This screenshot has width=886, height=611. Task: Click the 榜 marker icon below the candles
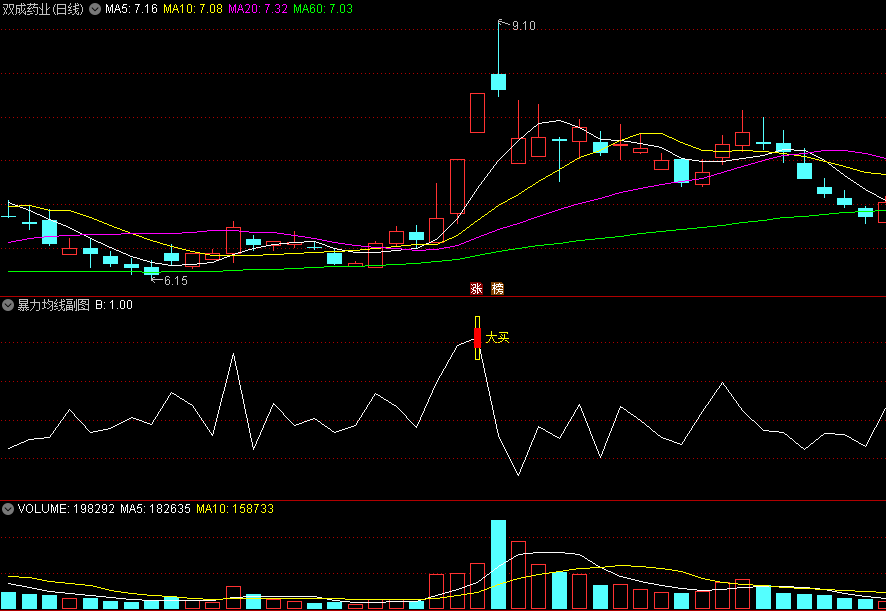(x=497, y=289)
